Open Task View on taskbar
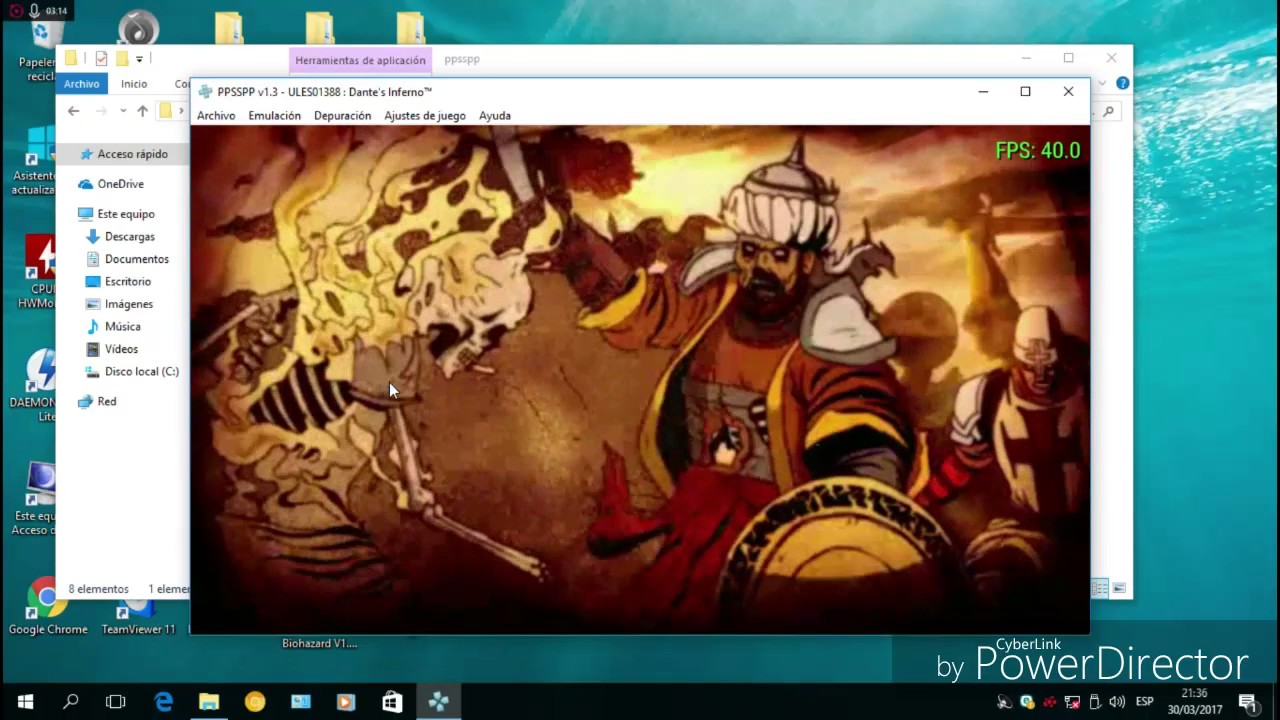 tap(115, 702)
